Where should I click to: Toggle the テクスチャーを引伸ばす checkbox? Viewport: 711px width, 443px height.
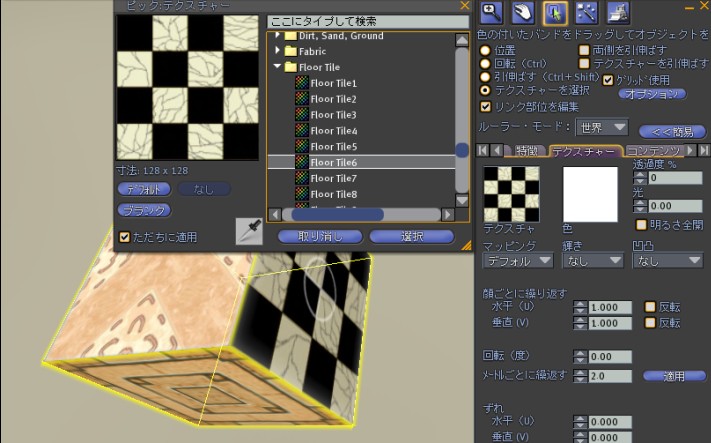pyautogui.click(x=584, y=63)
